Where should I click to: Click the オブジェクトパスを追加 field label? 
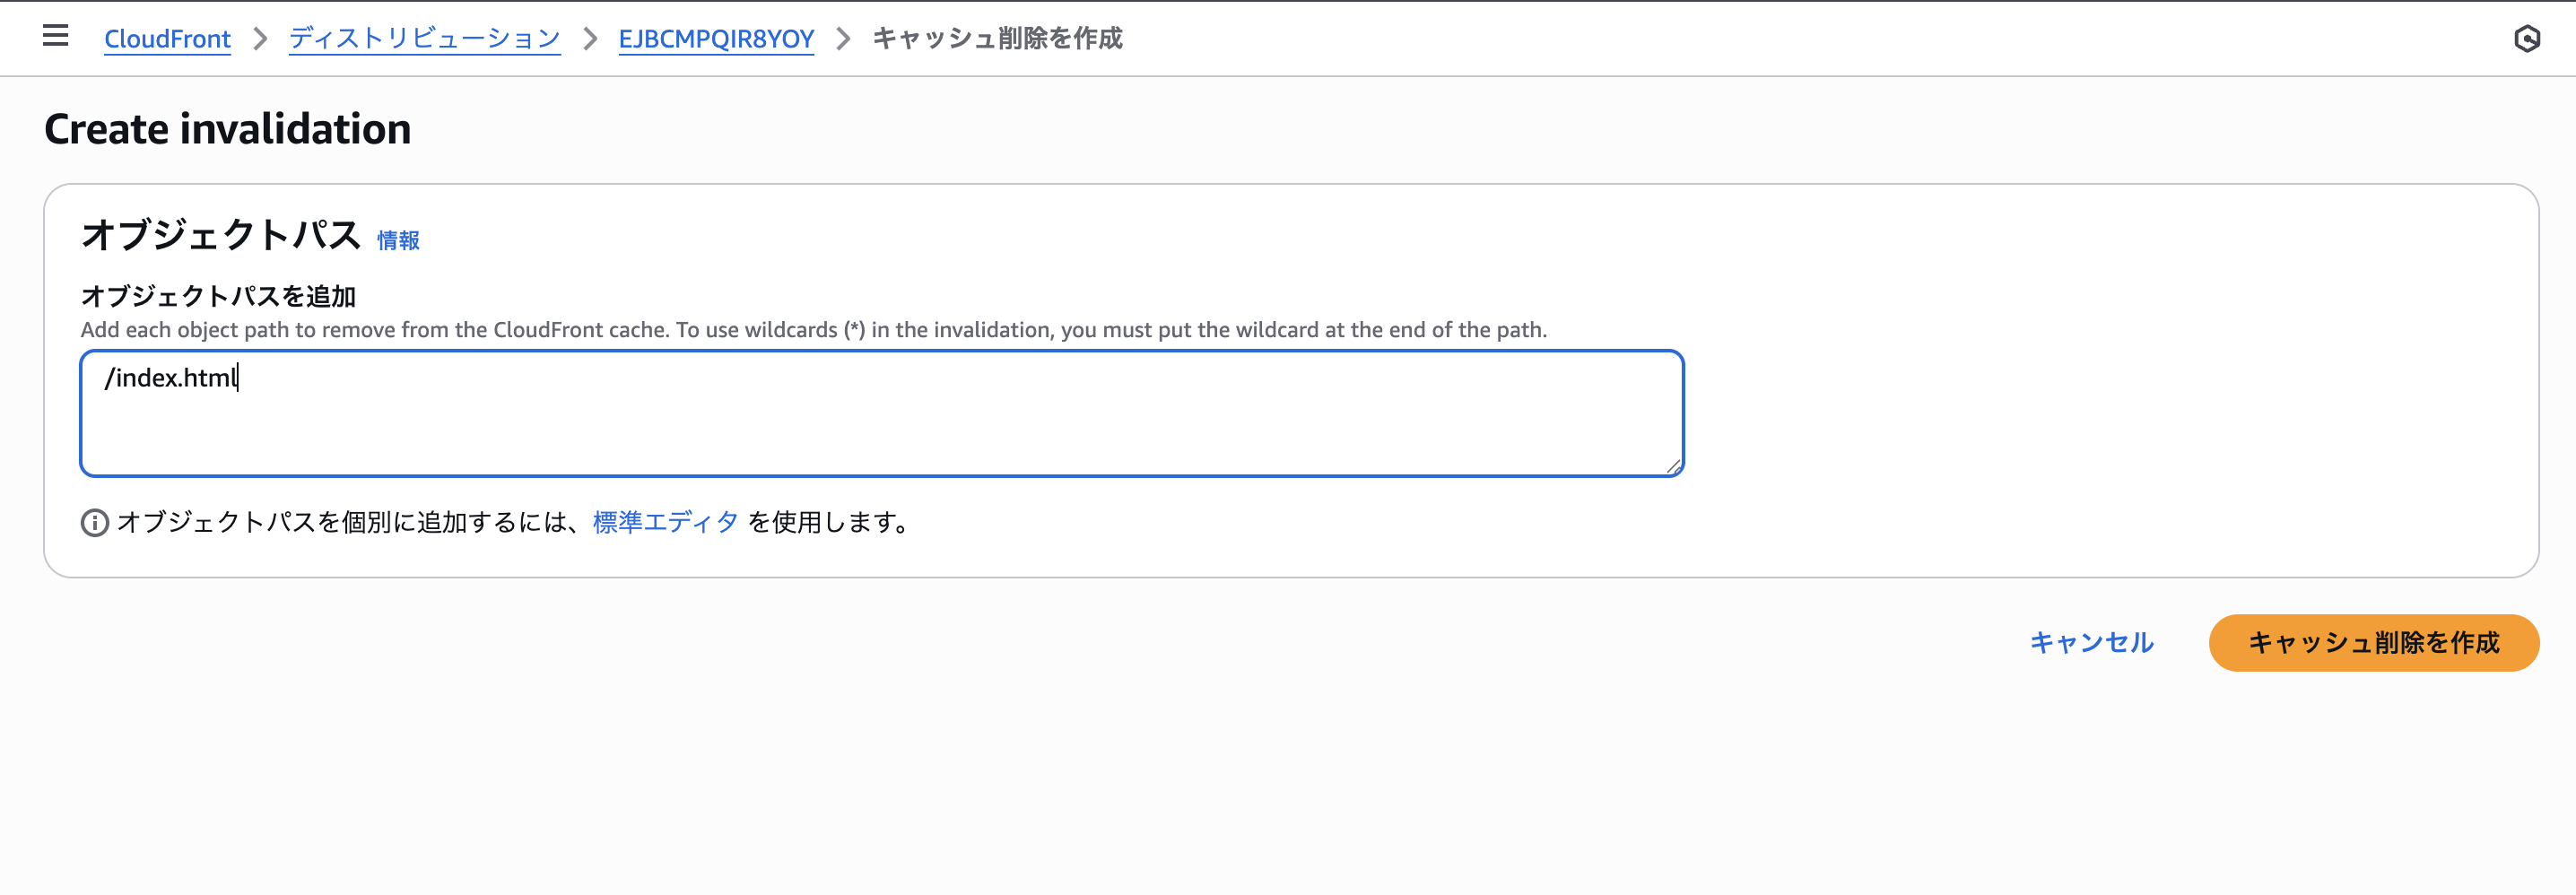click(x=218, y=296)
